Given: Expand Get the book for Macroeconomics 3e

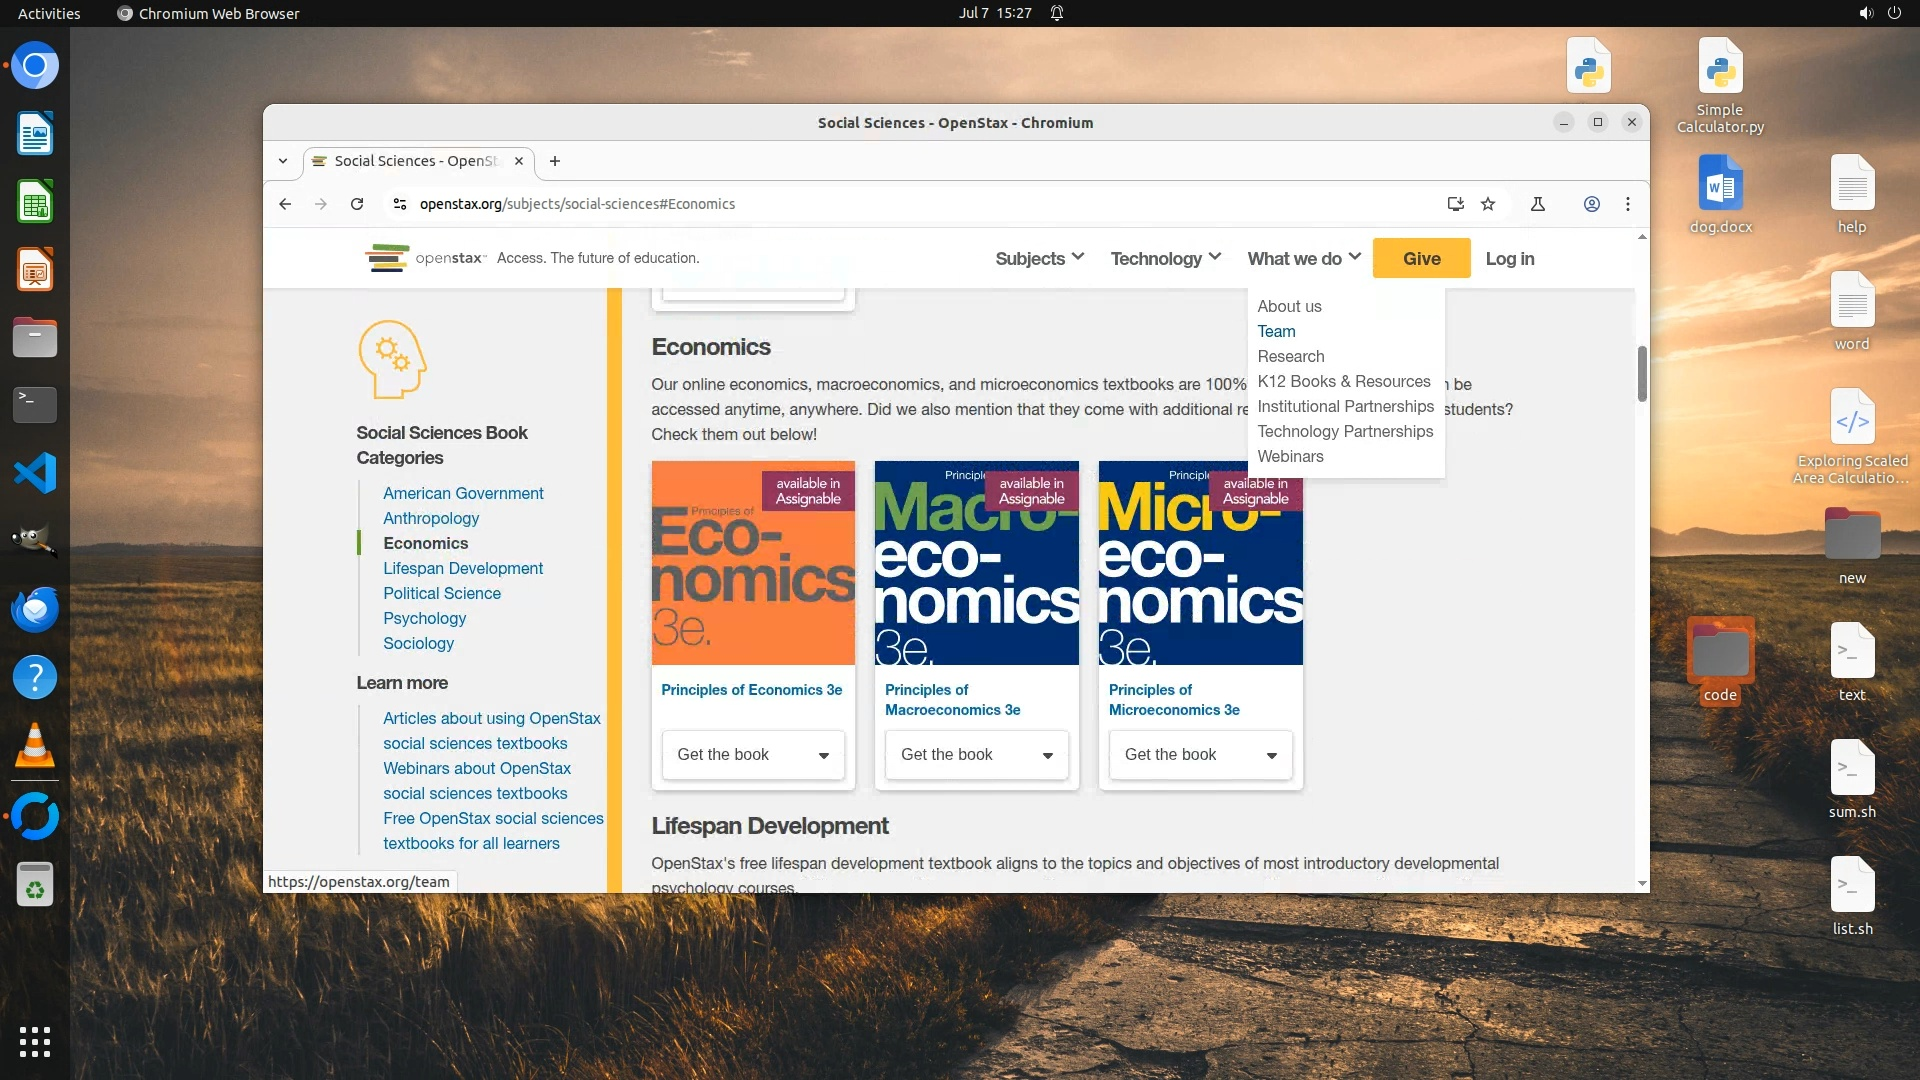Looking at the screenshot, I should pyautogui.click(x=976, y=755).
